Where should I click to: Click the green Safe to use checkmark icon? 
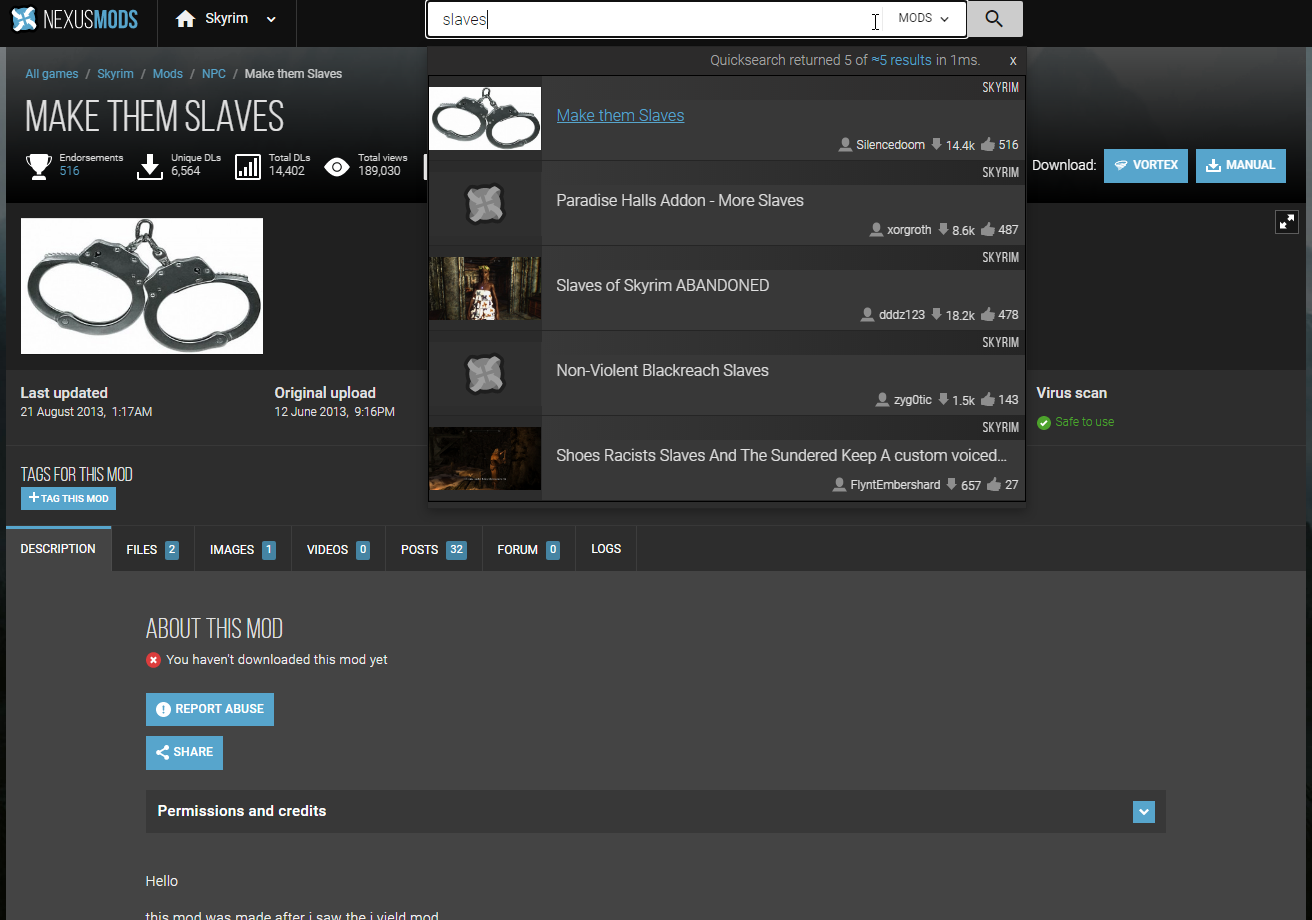(1044, 423)
